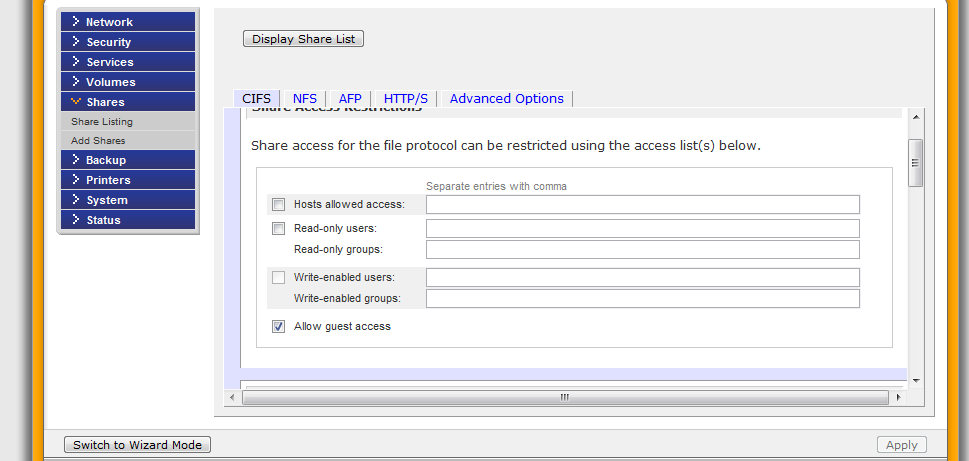Uncheck Allow guest access
969x461 pixels.
(279, 326)
